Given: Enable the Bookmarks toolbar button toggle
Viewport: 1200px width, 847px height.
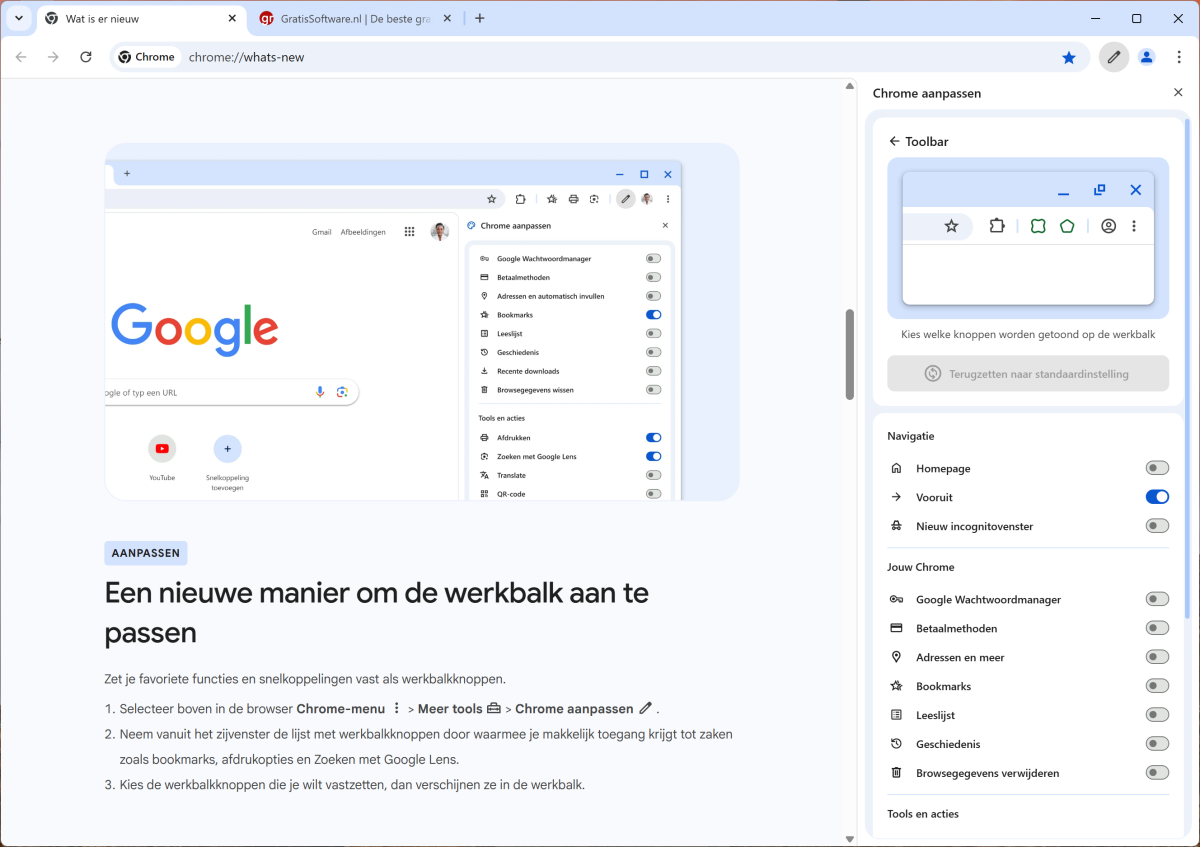Looking at the screenshot, I should point(1157,686).
